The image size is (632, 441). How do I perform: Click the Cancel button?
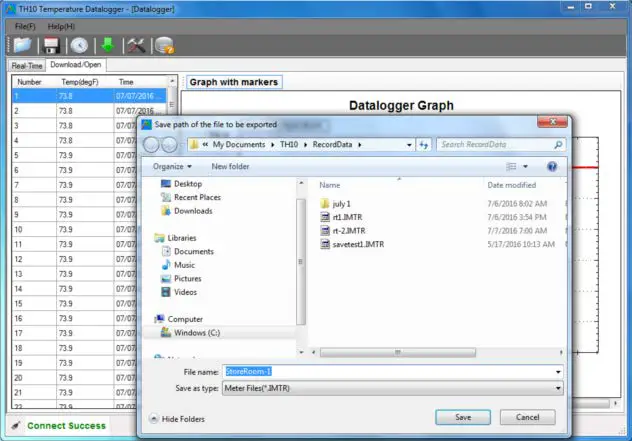(x=528, y=417)
